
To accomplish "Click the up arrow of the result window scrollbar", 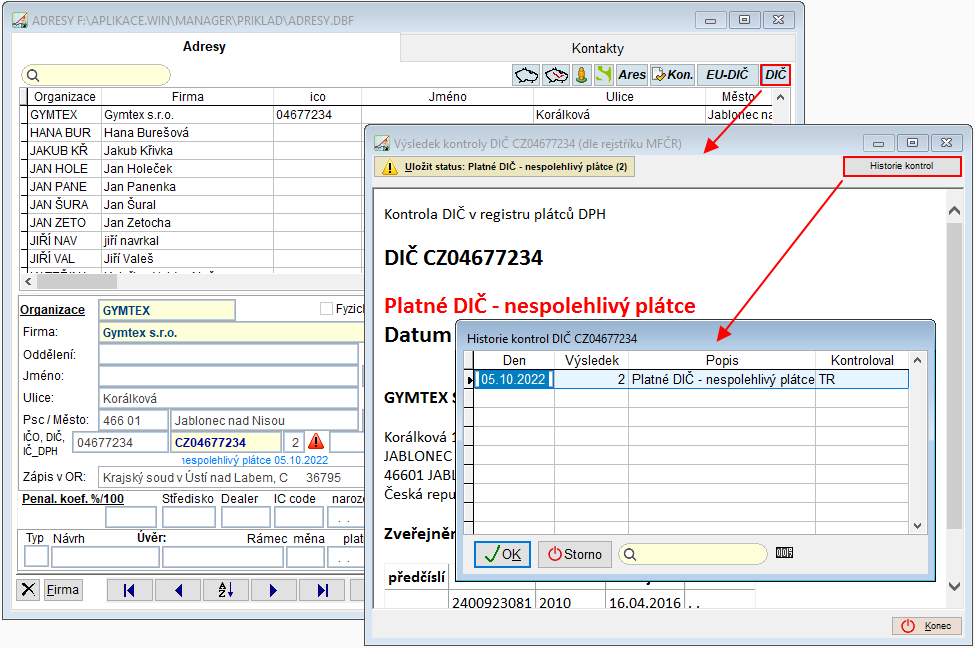I will tap(954, 211).
